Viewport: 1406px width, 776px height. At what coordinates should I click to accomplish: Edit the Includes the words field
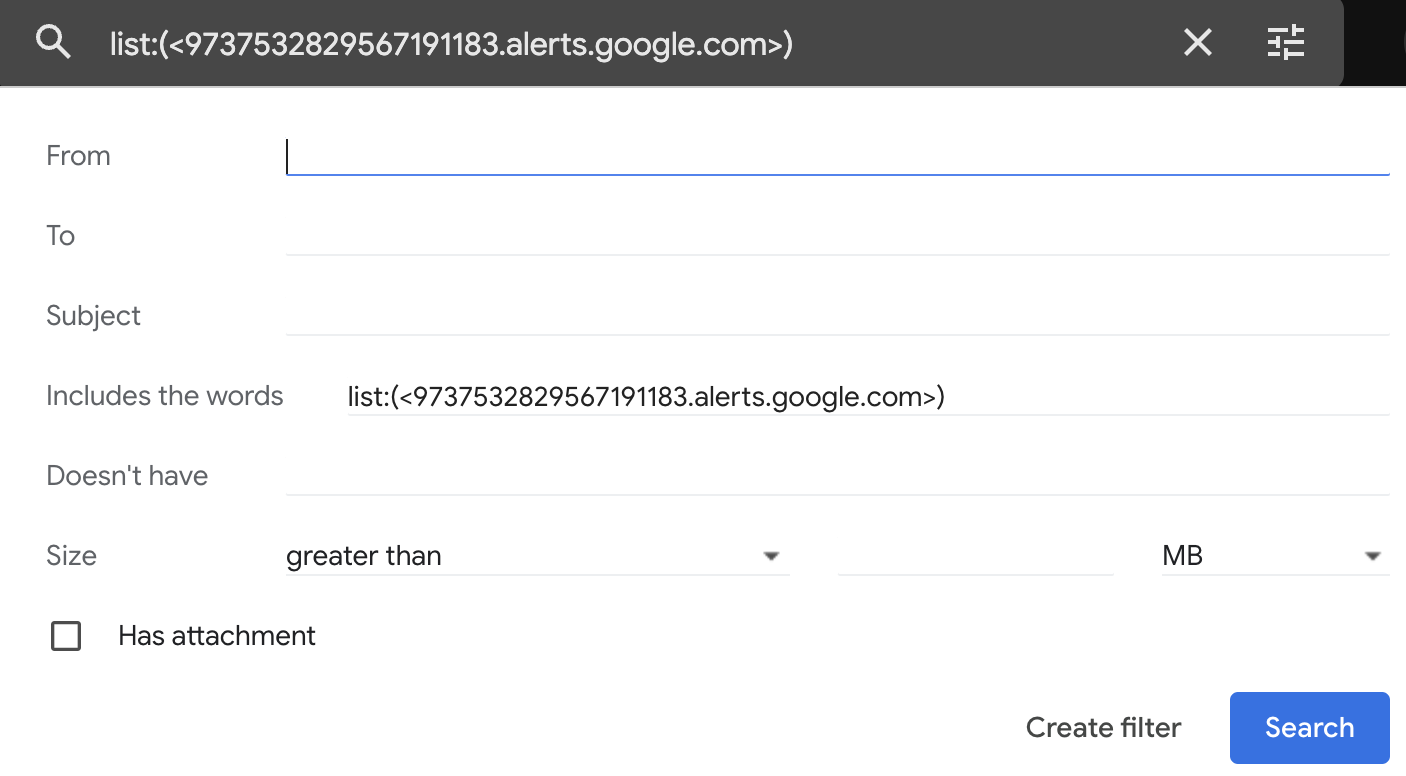(866, 397)
